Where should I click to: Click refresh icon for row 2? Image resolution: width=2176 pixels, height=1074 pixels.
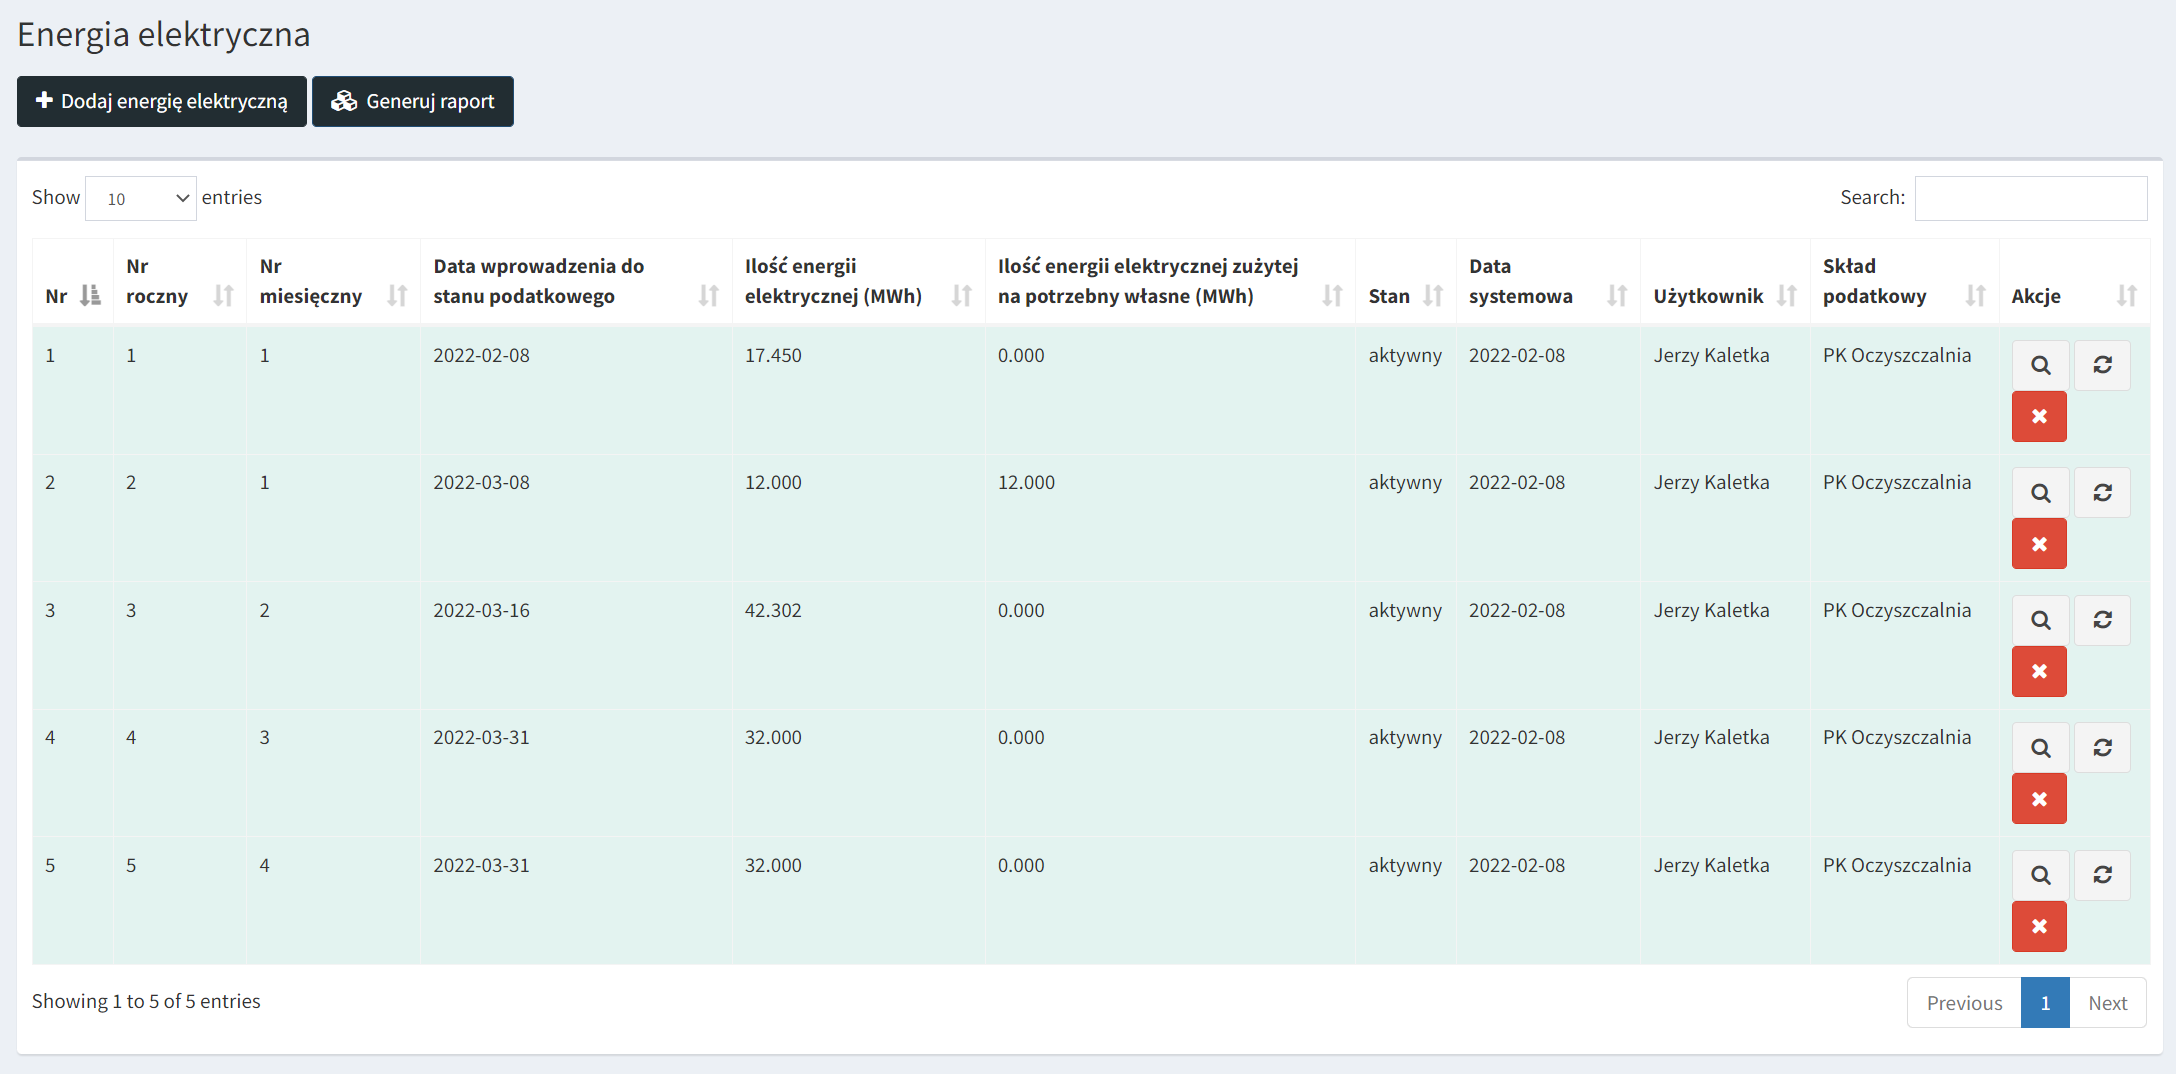[2102, 493]
